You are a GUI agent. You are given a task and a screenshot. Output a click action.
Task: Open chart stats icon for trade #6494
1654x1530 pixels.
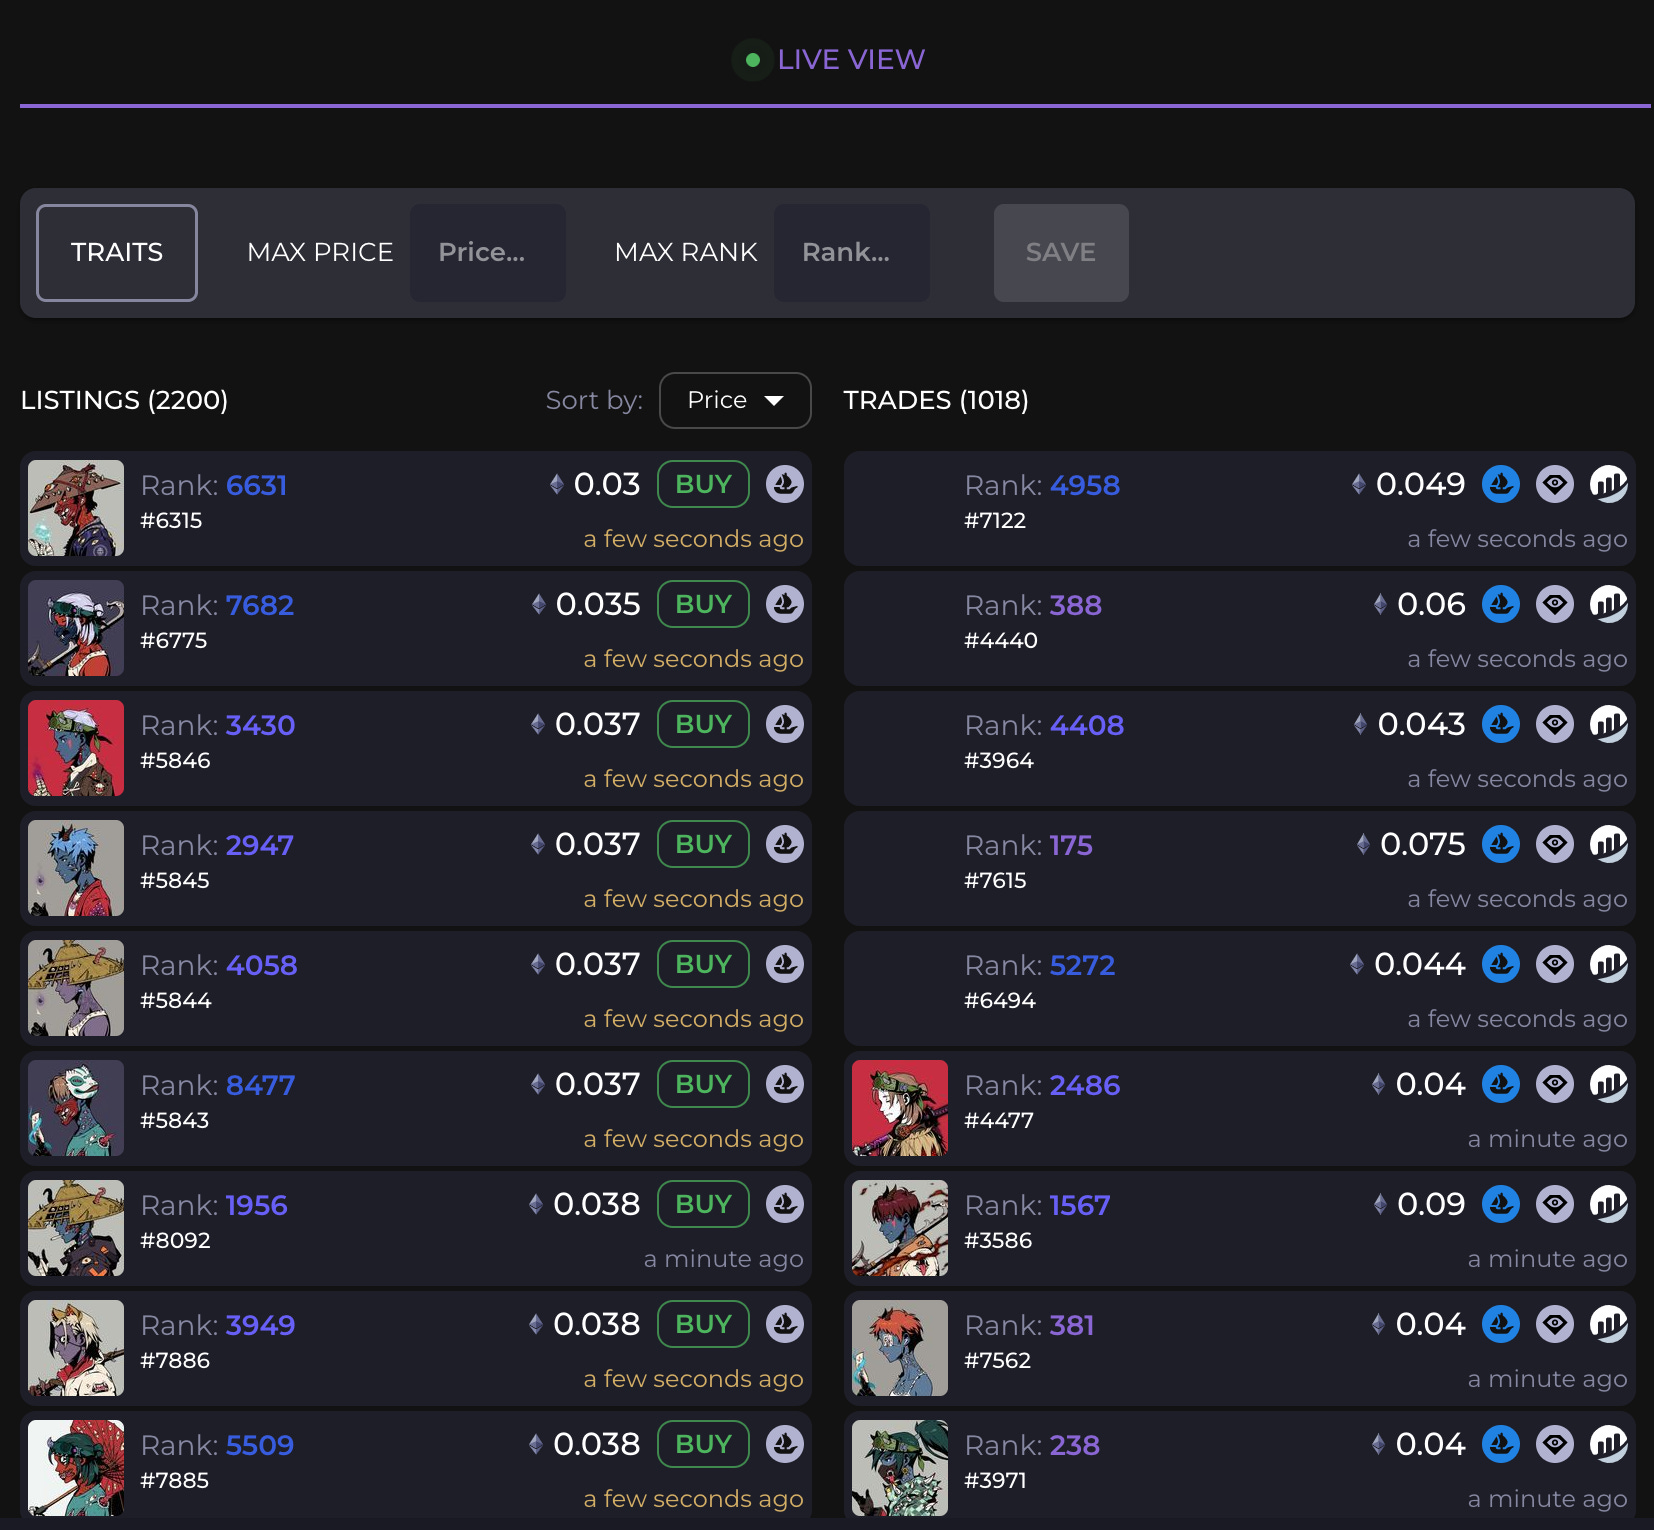coord(1609,964)
